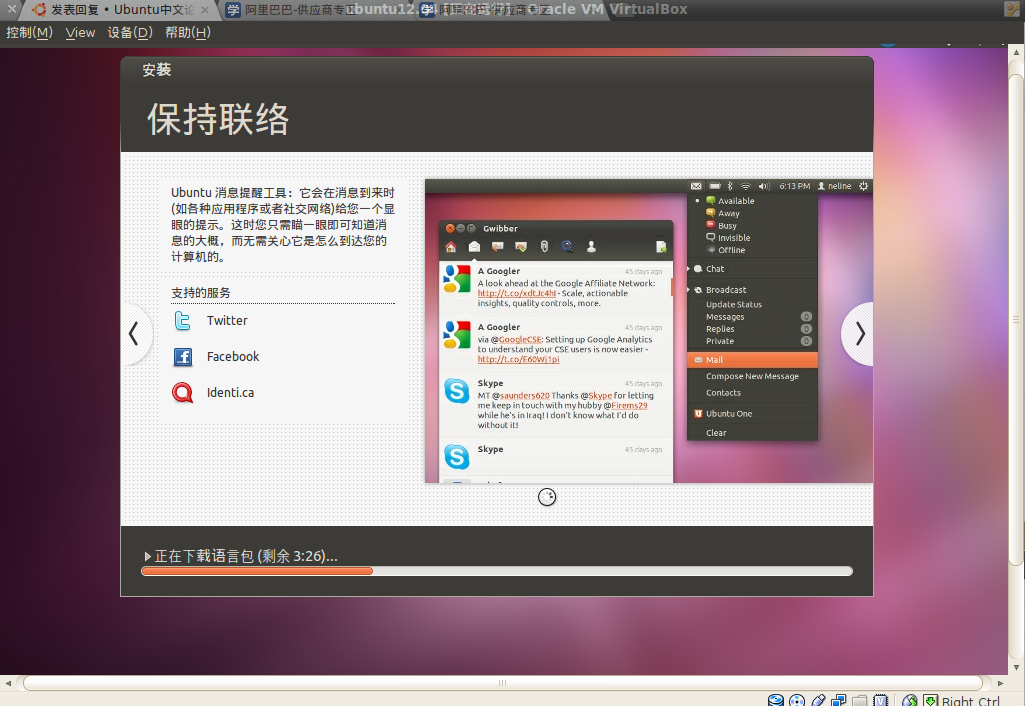This screenshot has height=706, width=1025.
Task: Open the 帮助(H) menu
Action: pyautogui.click(x=188, y=33)
